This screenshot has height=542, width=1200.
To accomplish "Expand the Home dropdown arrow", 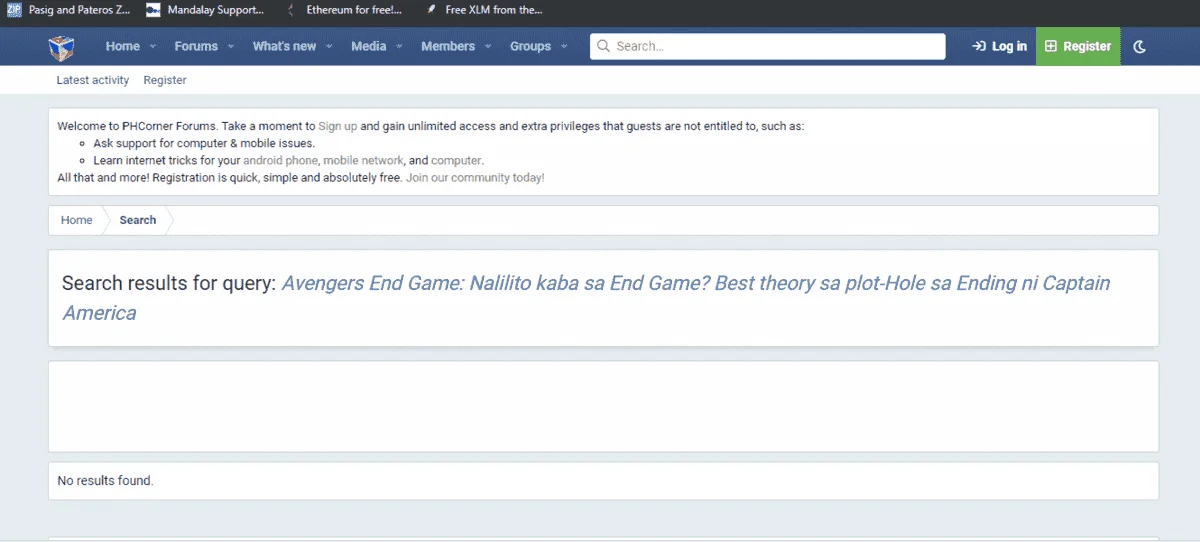I will (x=153, y=46).
